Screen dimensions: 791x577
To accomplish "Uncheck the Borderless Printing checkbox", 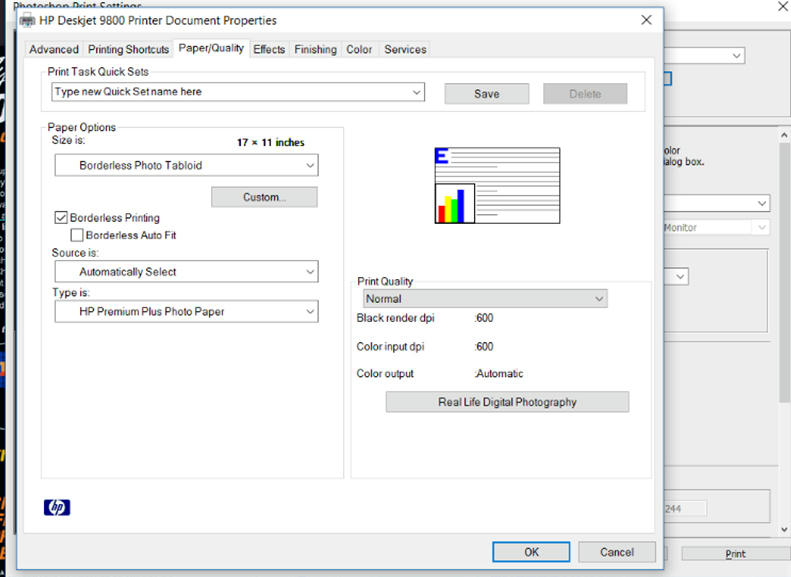I will pyautogui.click(x=61, y=218).
